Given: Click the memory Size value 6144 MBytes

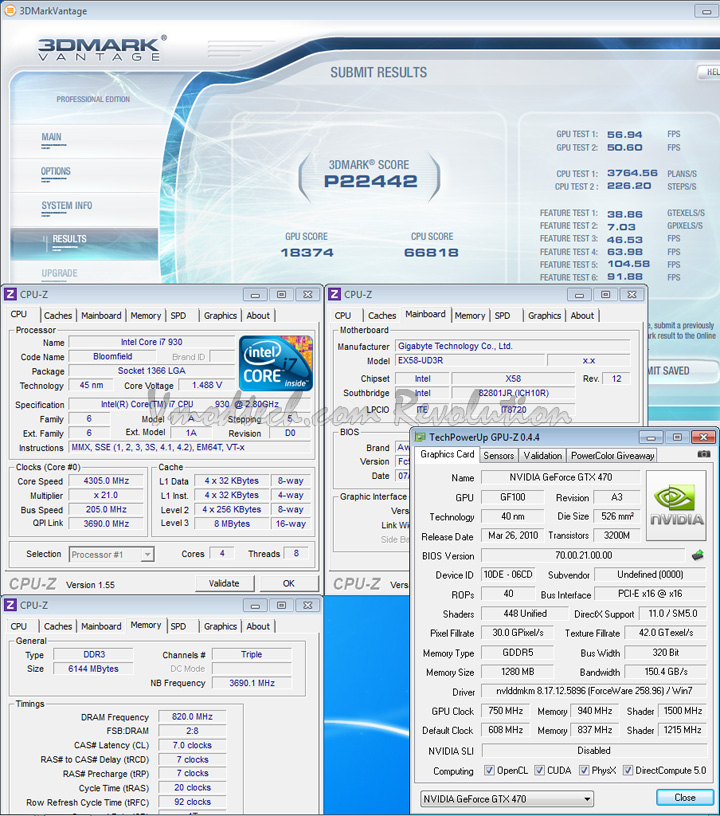Looking at the screenshot, I should (93, 669).
